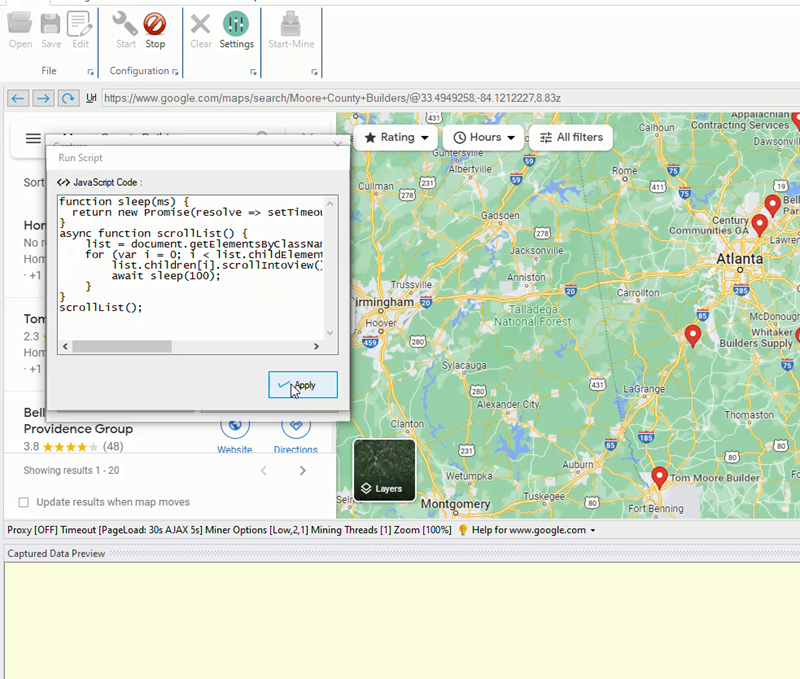Go to next results page arrow

pyautogui.click(x=303, y=470)
